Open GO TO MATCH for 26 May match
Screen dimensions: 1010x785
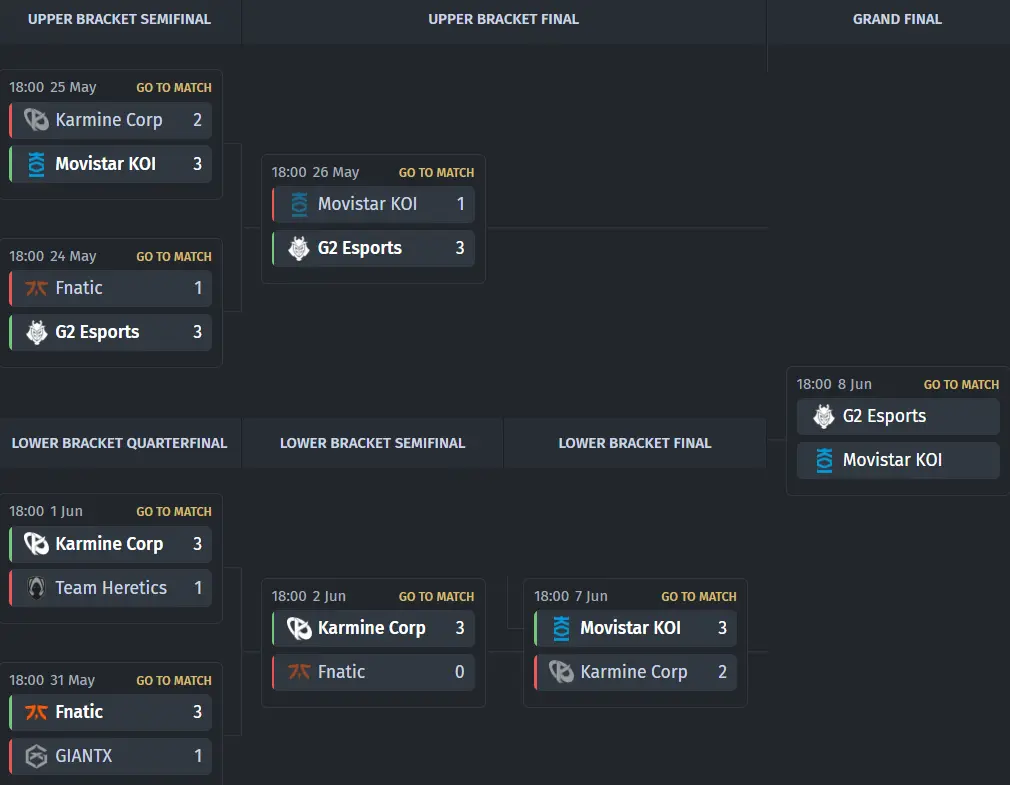(436, 173)
